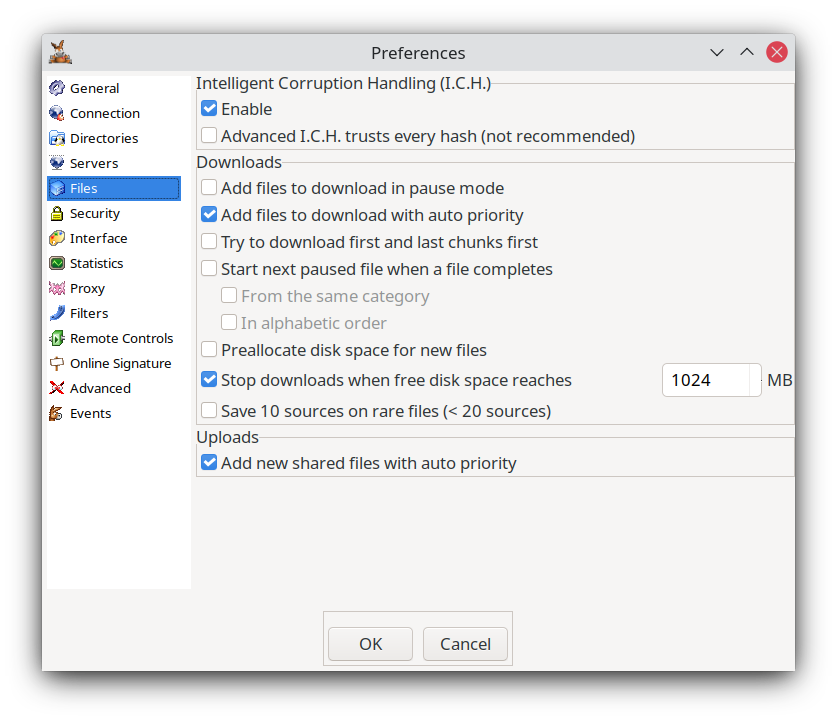Click the Proxy icon in sidebar
This screenshot has height=721, width=837.
57,288
